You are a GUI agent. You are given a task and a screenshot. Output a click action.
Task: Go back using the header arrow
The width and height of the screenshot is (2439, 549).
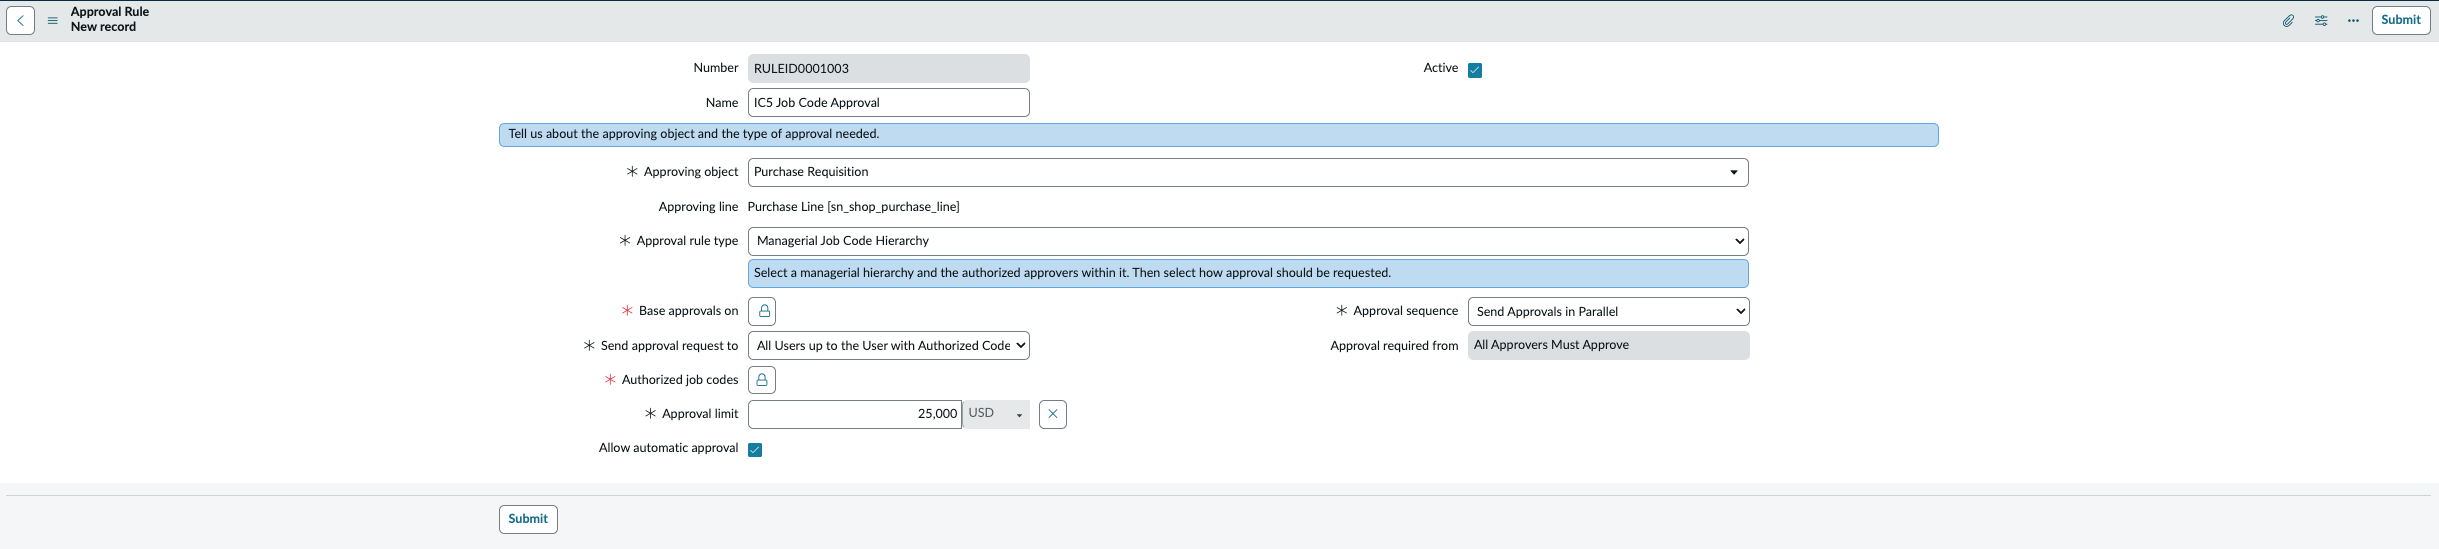(20, 20)
